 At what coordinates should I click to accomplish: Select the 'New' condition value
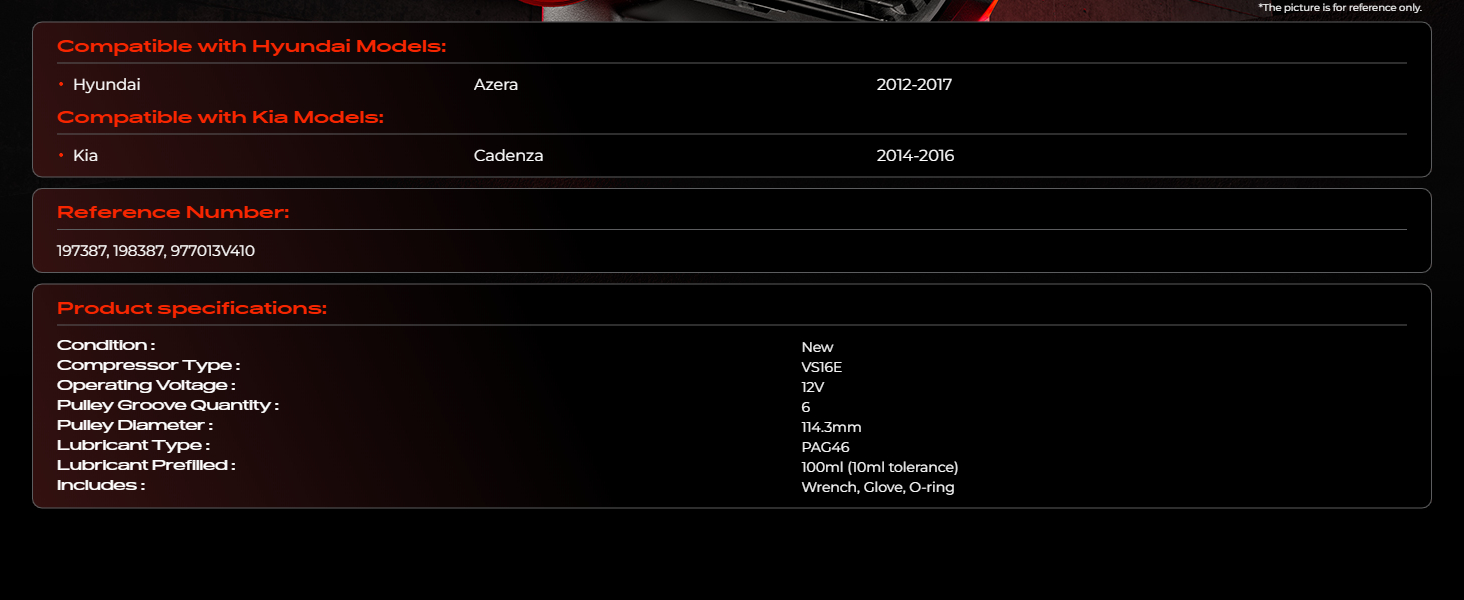pyautogui.click(x=817, y=347)
